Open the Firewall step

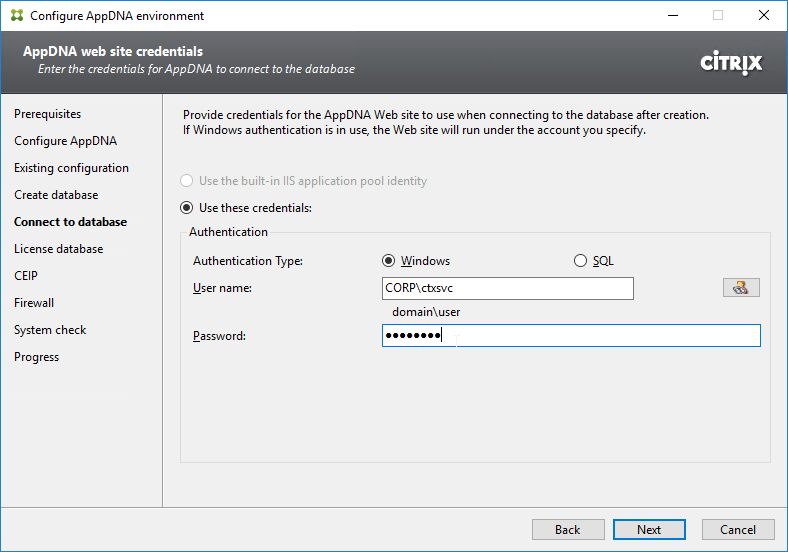pos(34,303)
